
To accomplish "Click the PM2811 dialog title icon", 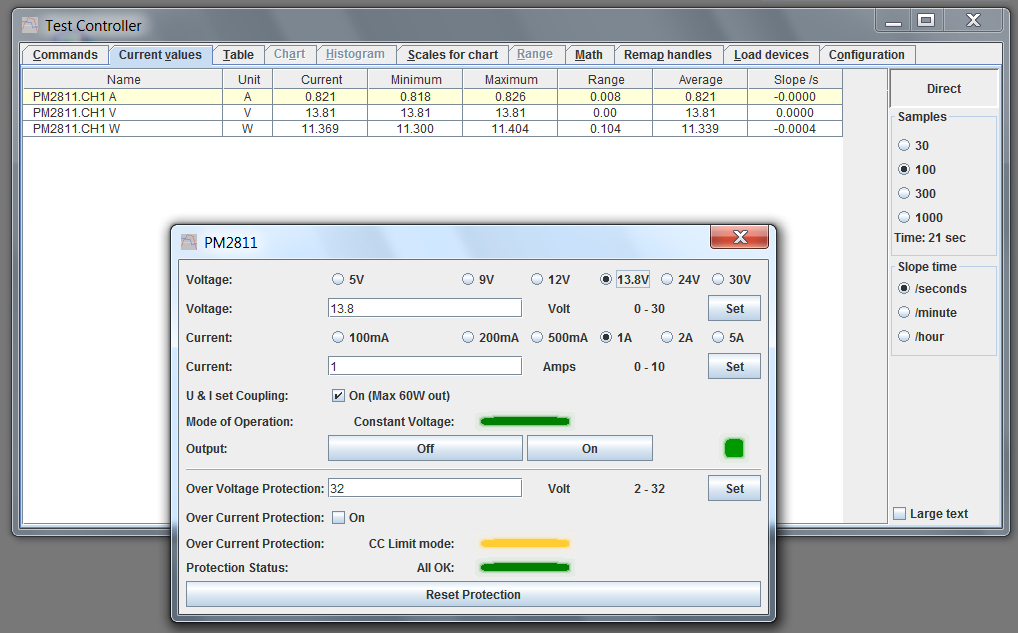I will (189, 242).
